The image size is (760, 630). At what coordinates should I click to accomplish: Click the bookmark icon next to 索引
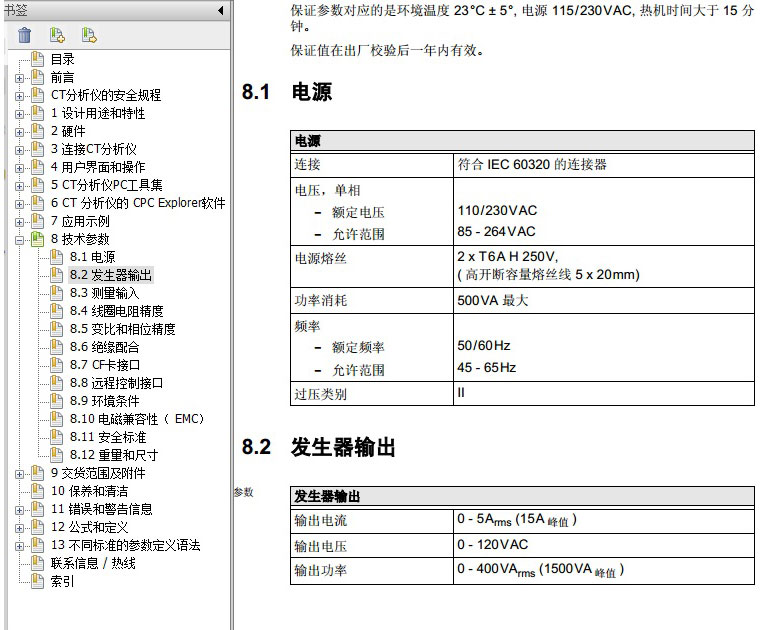pos(38,581)
